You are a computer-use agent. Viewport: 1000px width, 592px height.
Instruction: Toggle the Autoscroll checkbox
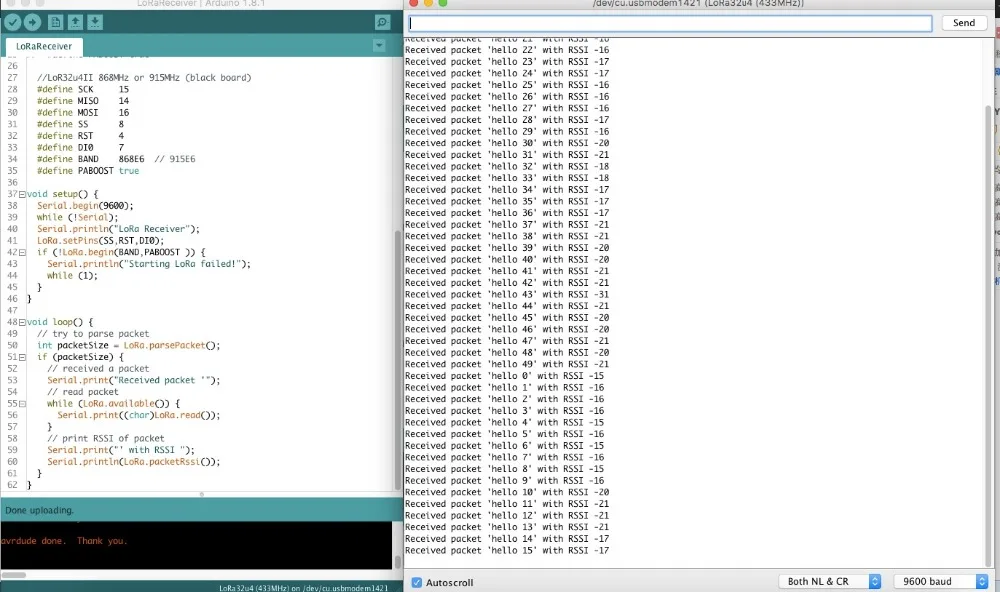point(416,582)
